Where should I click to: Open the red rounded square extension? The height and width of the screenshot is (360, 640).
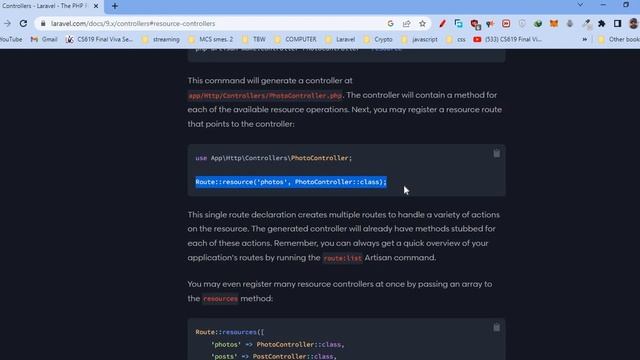[x=506, y=24]
